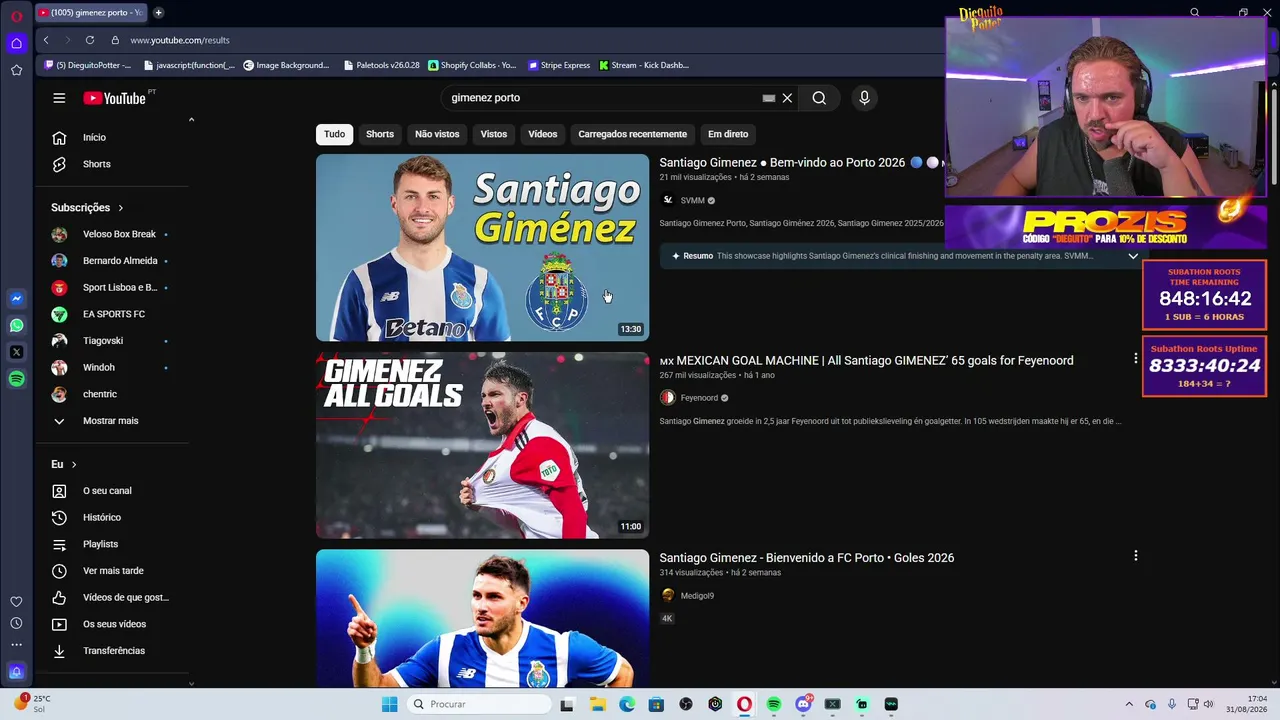1280x720 pixels.
Task: Open WhatsApp in the Opera sidebar
Action: click(x=16, y=325)
